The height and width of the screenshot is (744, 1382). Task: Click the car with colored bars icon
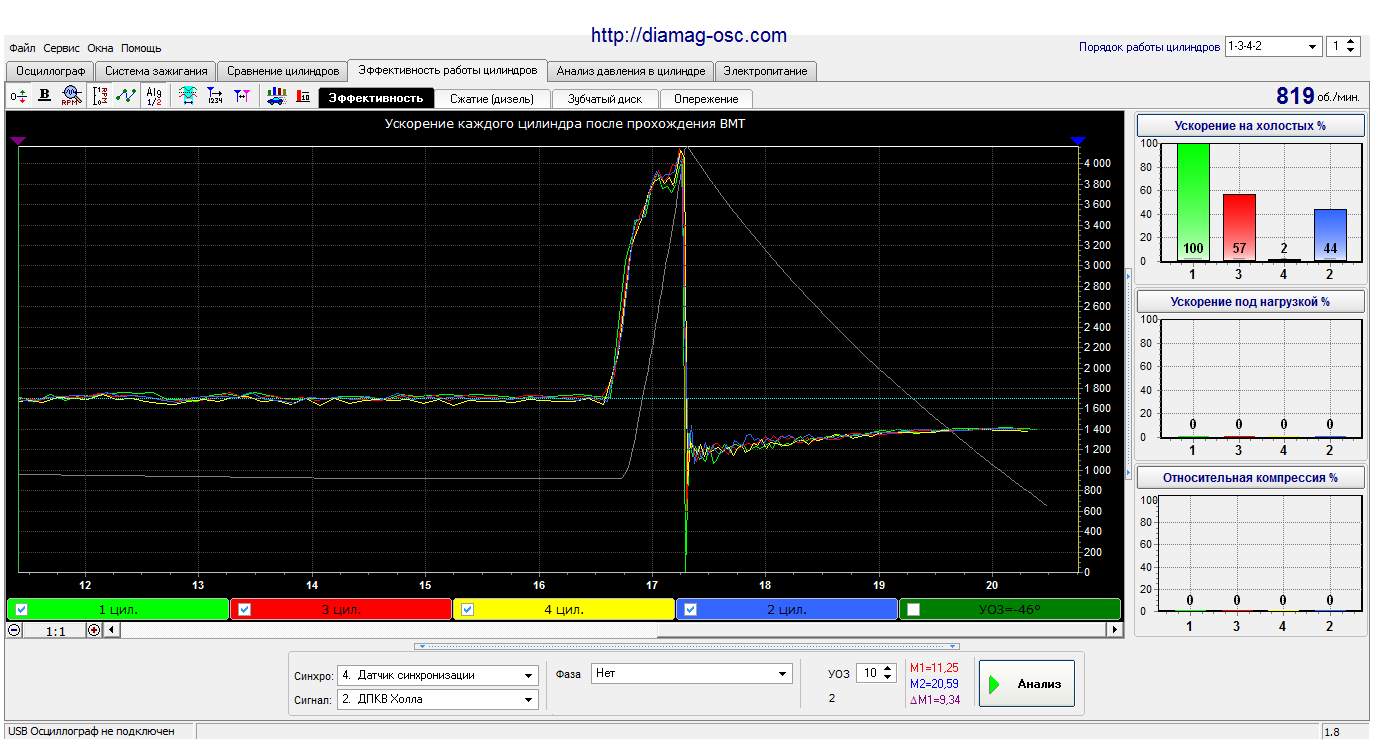277,96
